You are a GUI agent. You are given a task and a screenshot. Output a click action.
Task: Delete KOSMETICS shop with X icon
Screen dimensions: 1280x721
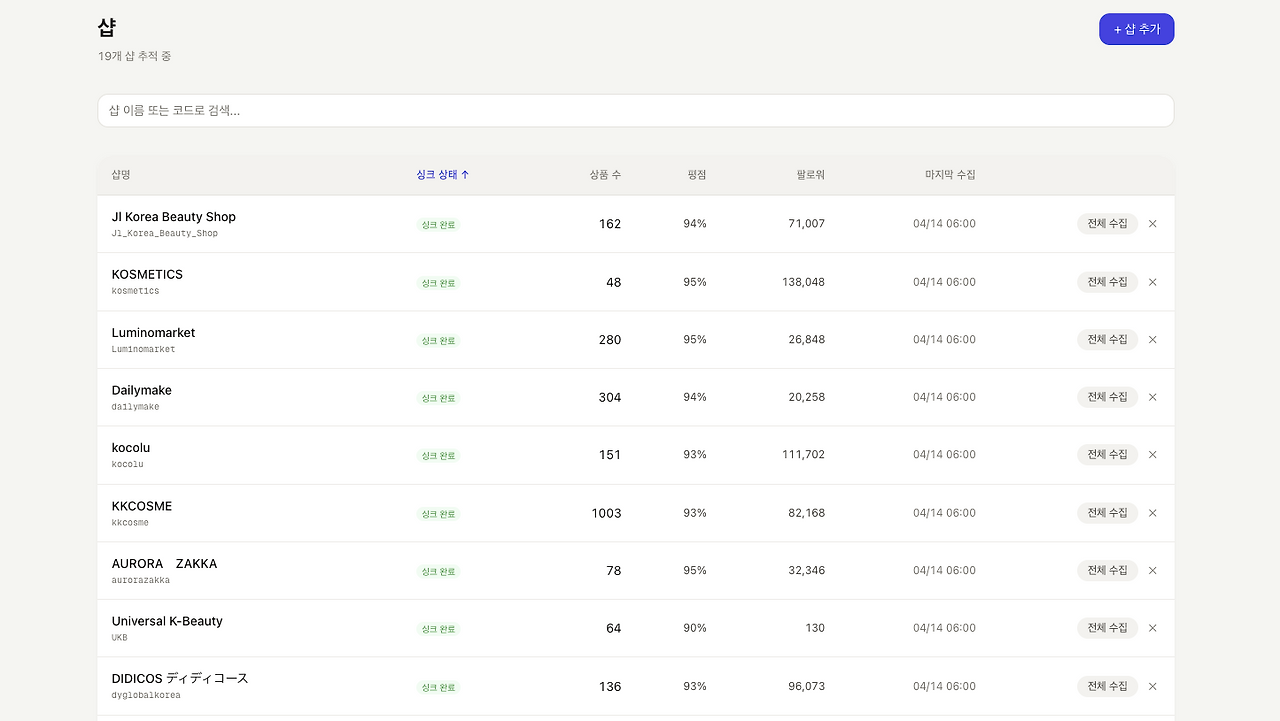1152,282
